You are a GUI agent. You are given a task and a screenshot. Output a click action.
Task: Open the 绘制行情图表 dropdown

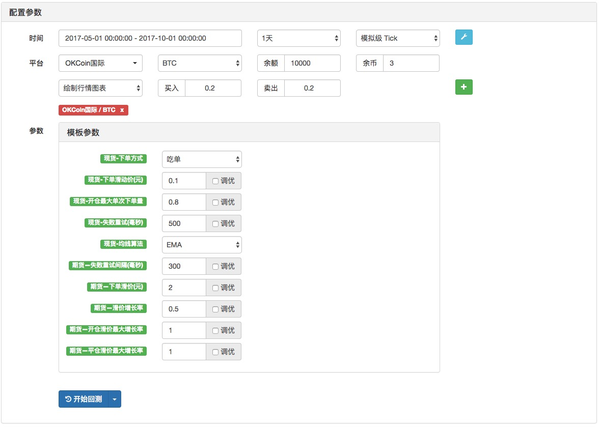point(100,89)
